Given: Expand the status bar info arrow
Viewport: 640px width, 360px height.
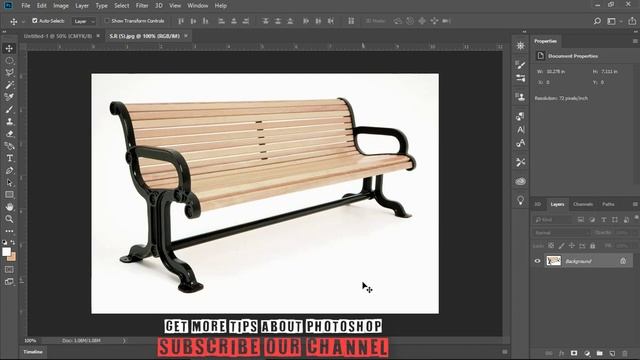Looking at the screenshot, I should coord(124,340).
